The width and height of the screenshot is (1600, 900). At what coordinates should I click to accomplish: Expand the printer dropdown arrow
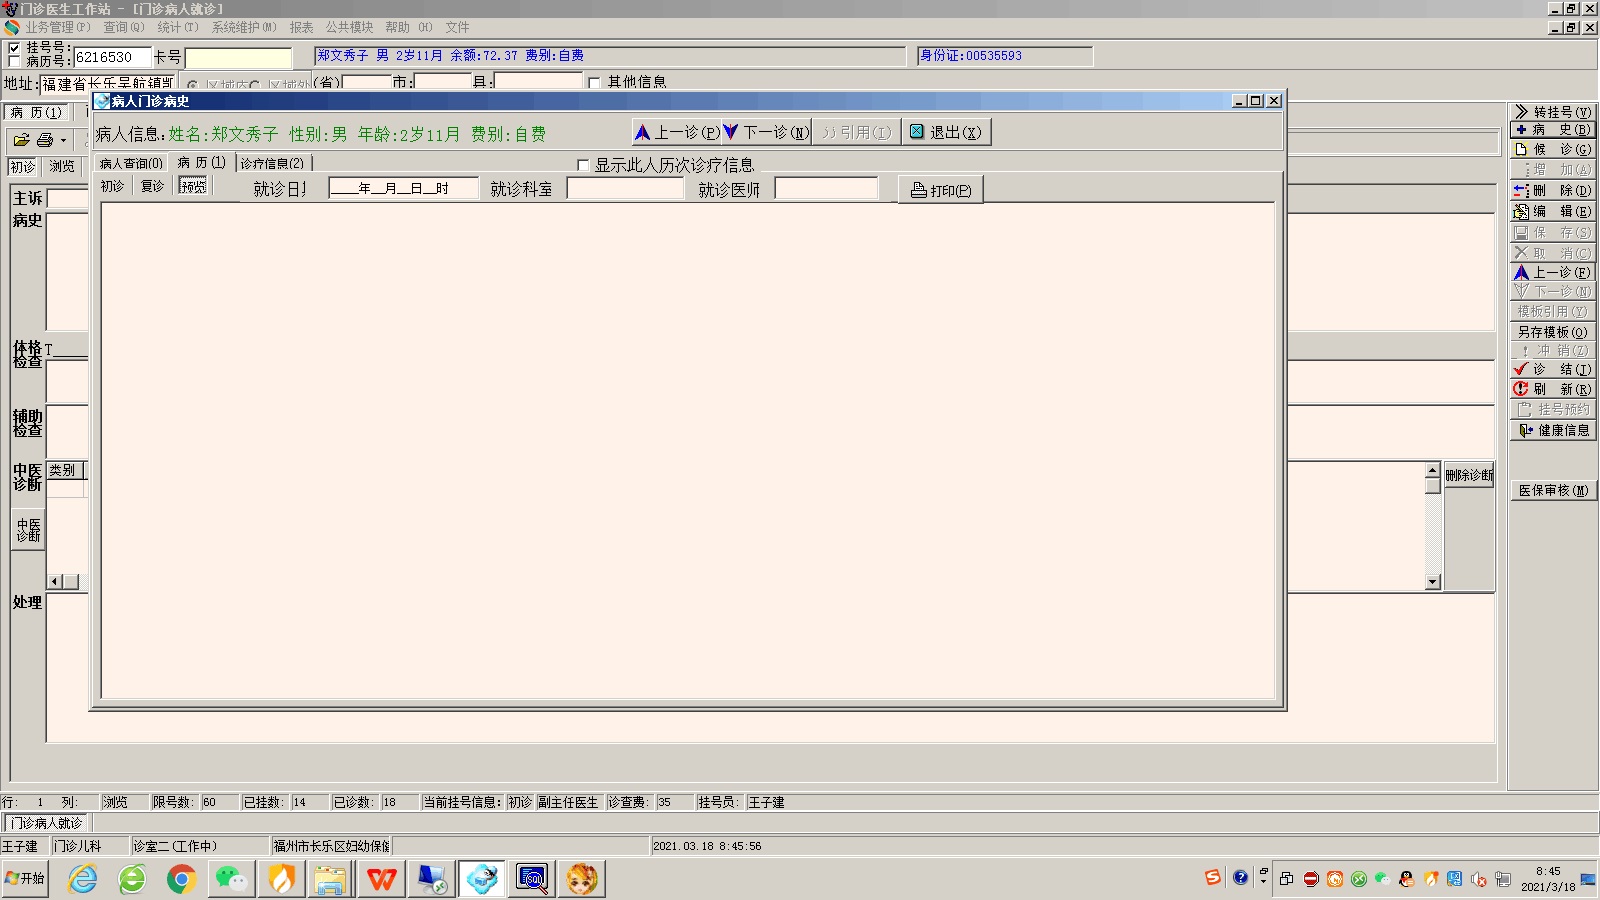(63, 141)
